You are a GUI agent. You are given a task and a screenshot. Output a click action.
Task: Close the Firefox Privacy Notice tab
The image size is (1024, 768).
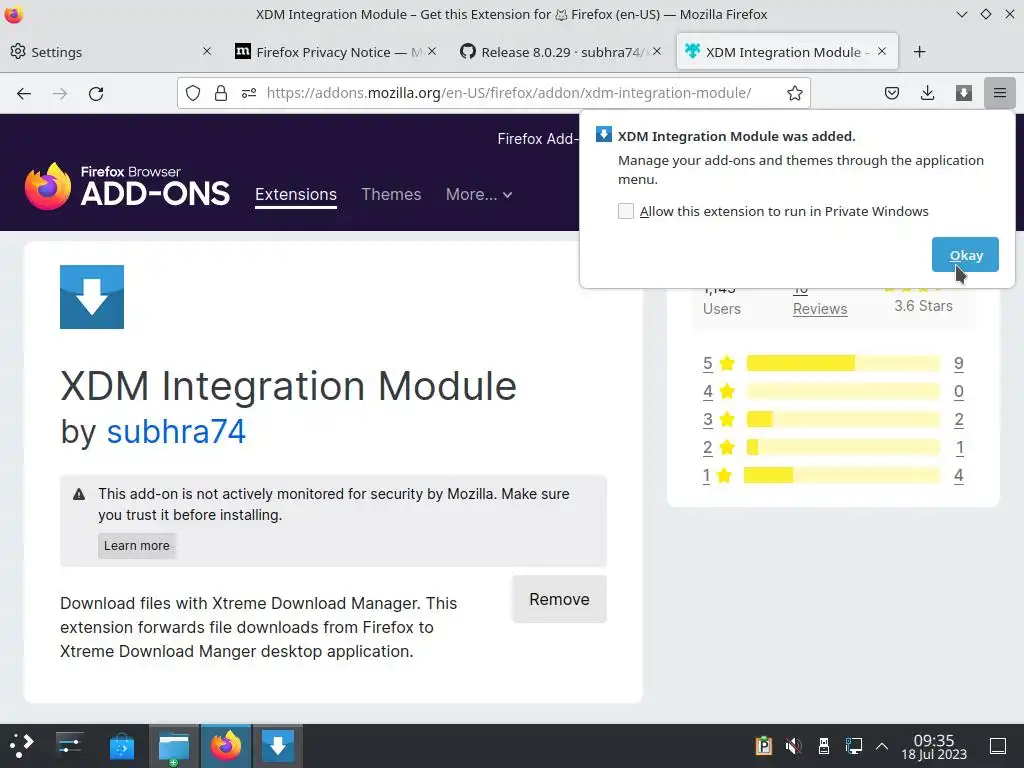point(432,51)
